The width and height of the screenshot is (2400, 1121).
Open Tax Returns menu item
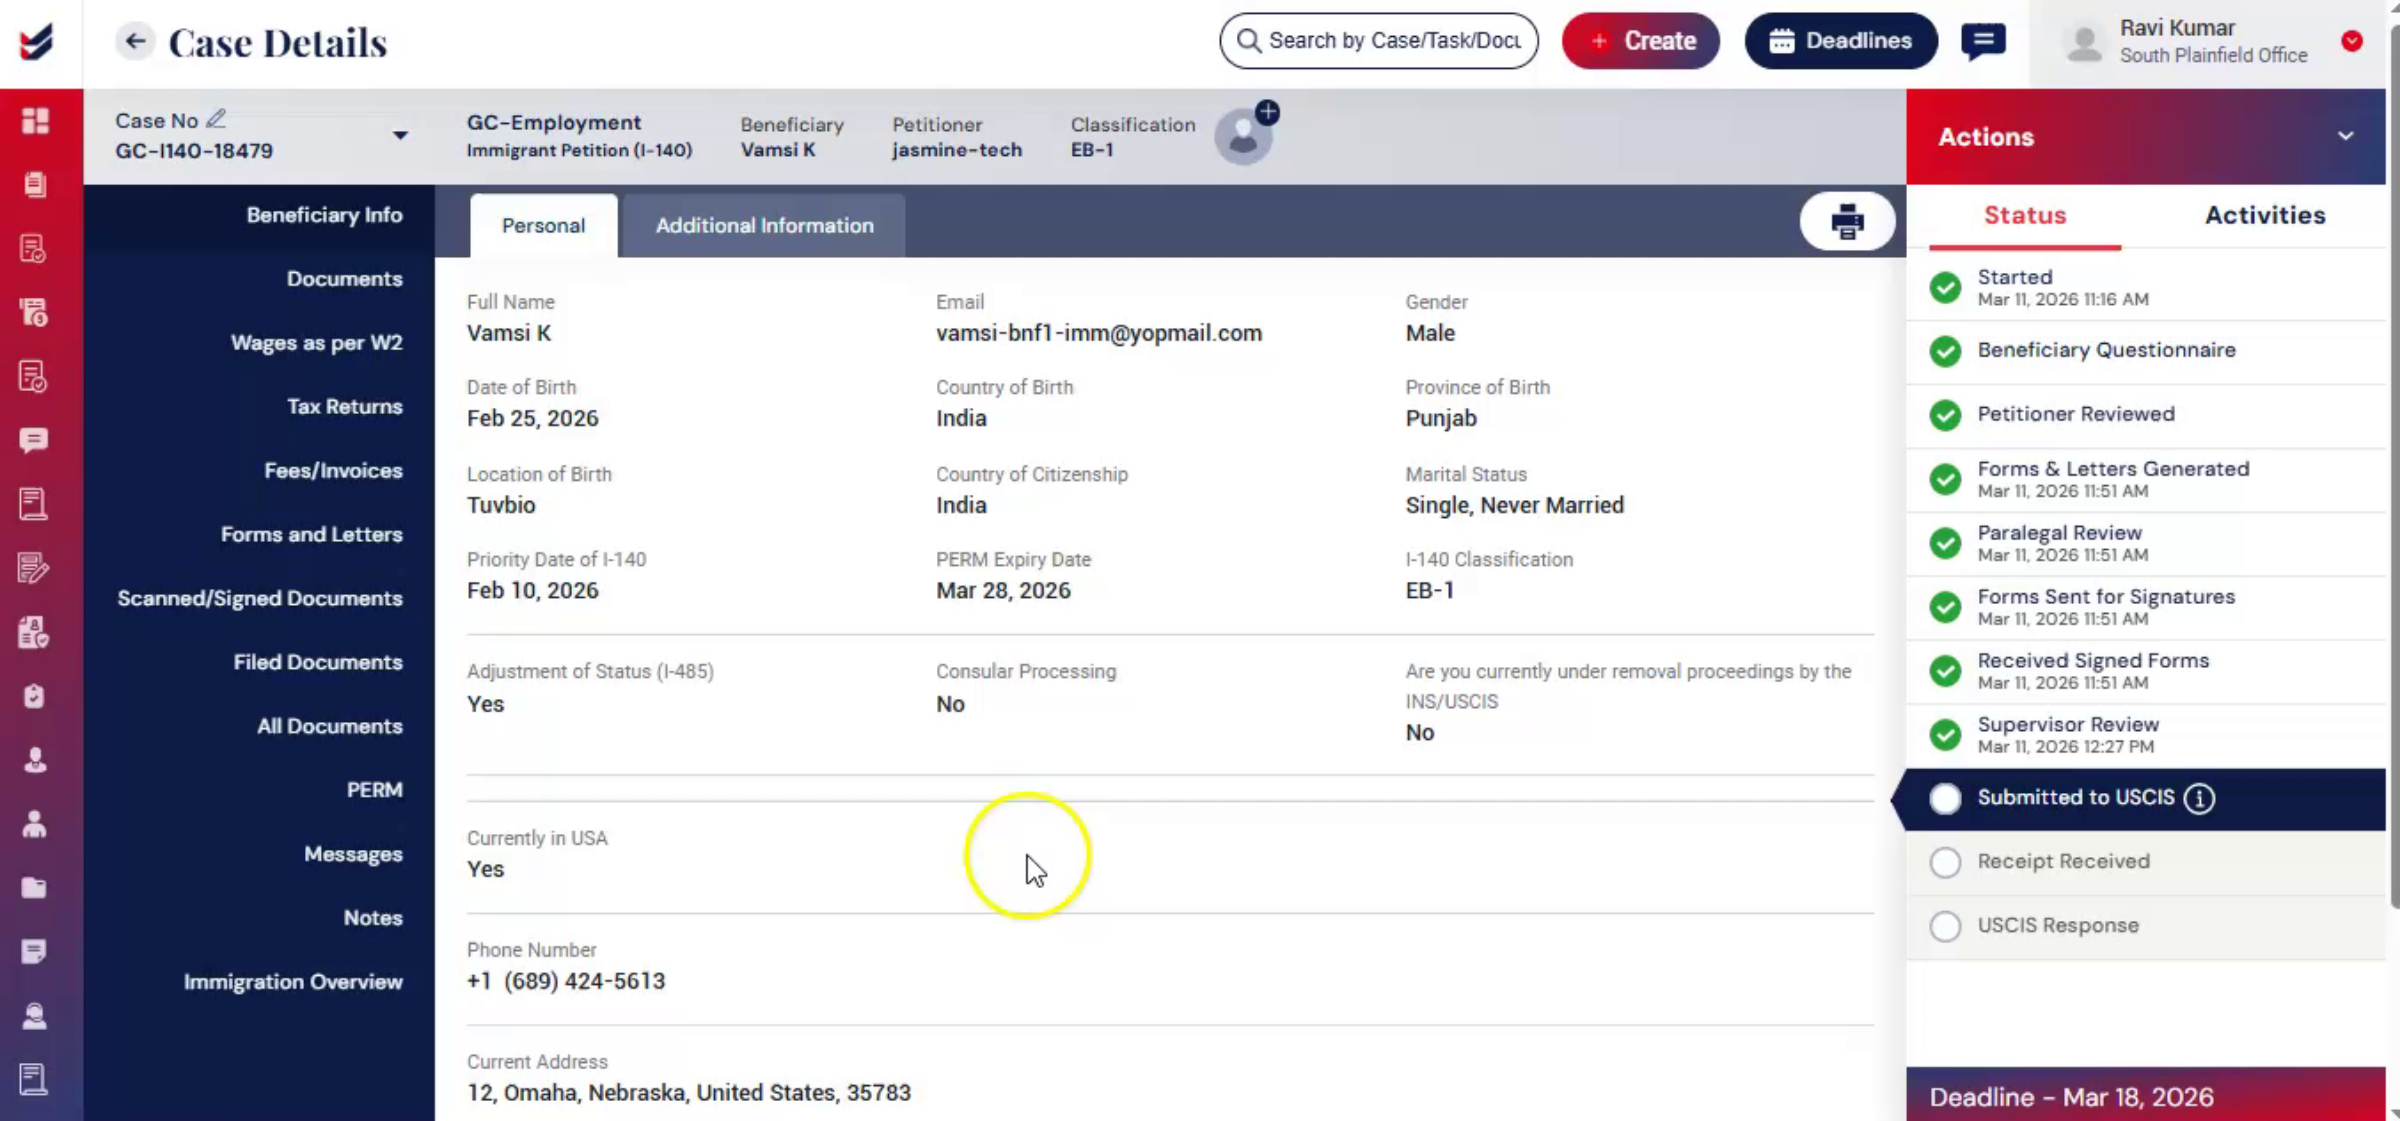pyautogui.click(x=344, y=407)
